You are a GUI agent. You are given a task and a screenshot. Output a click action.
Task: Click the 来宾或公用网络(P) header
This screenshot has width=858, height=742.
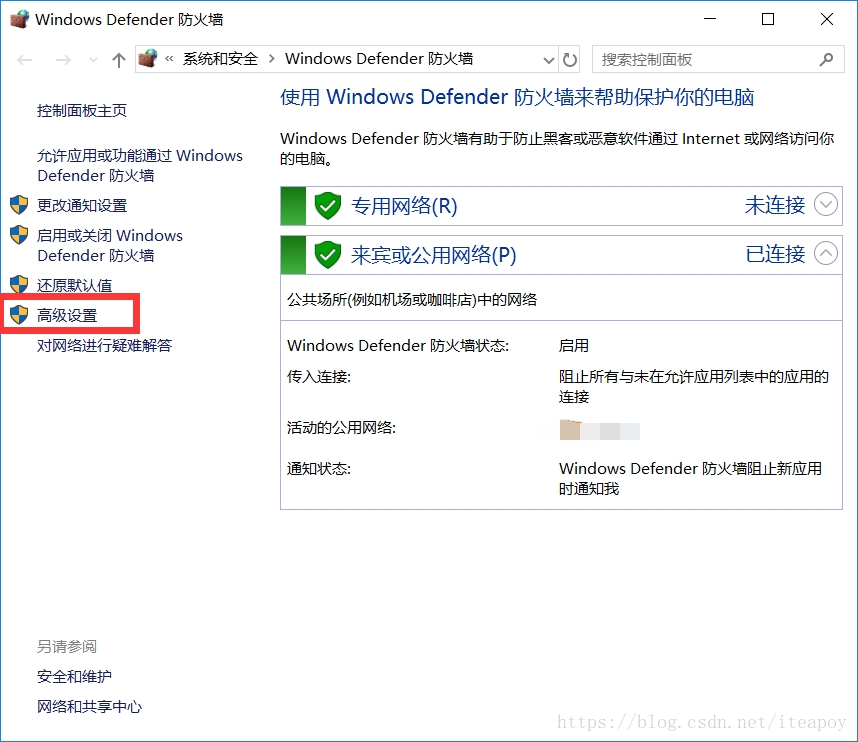[433, 255]
